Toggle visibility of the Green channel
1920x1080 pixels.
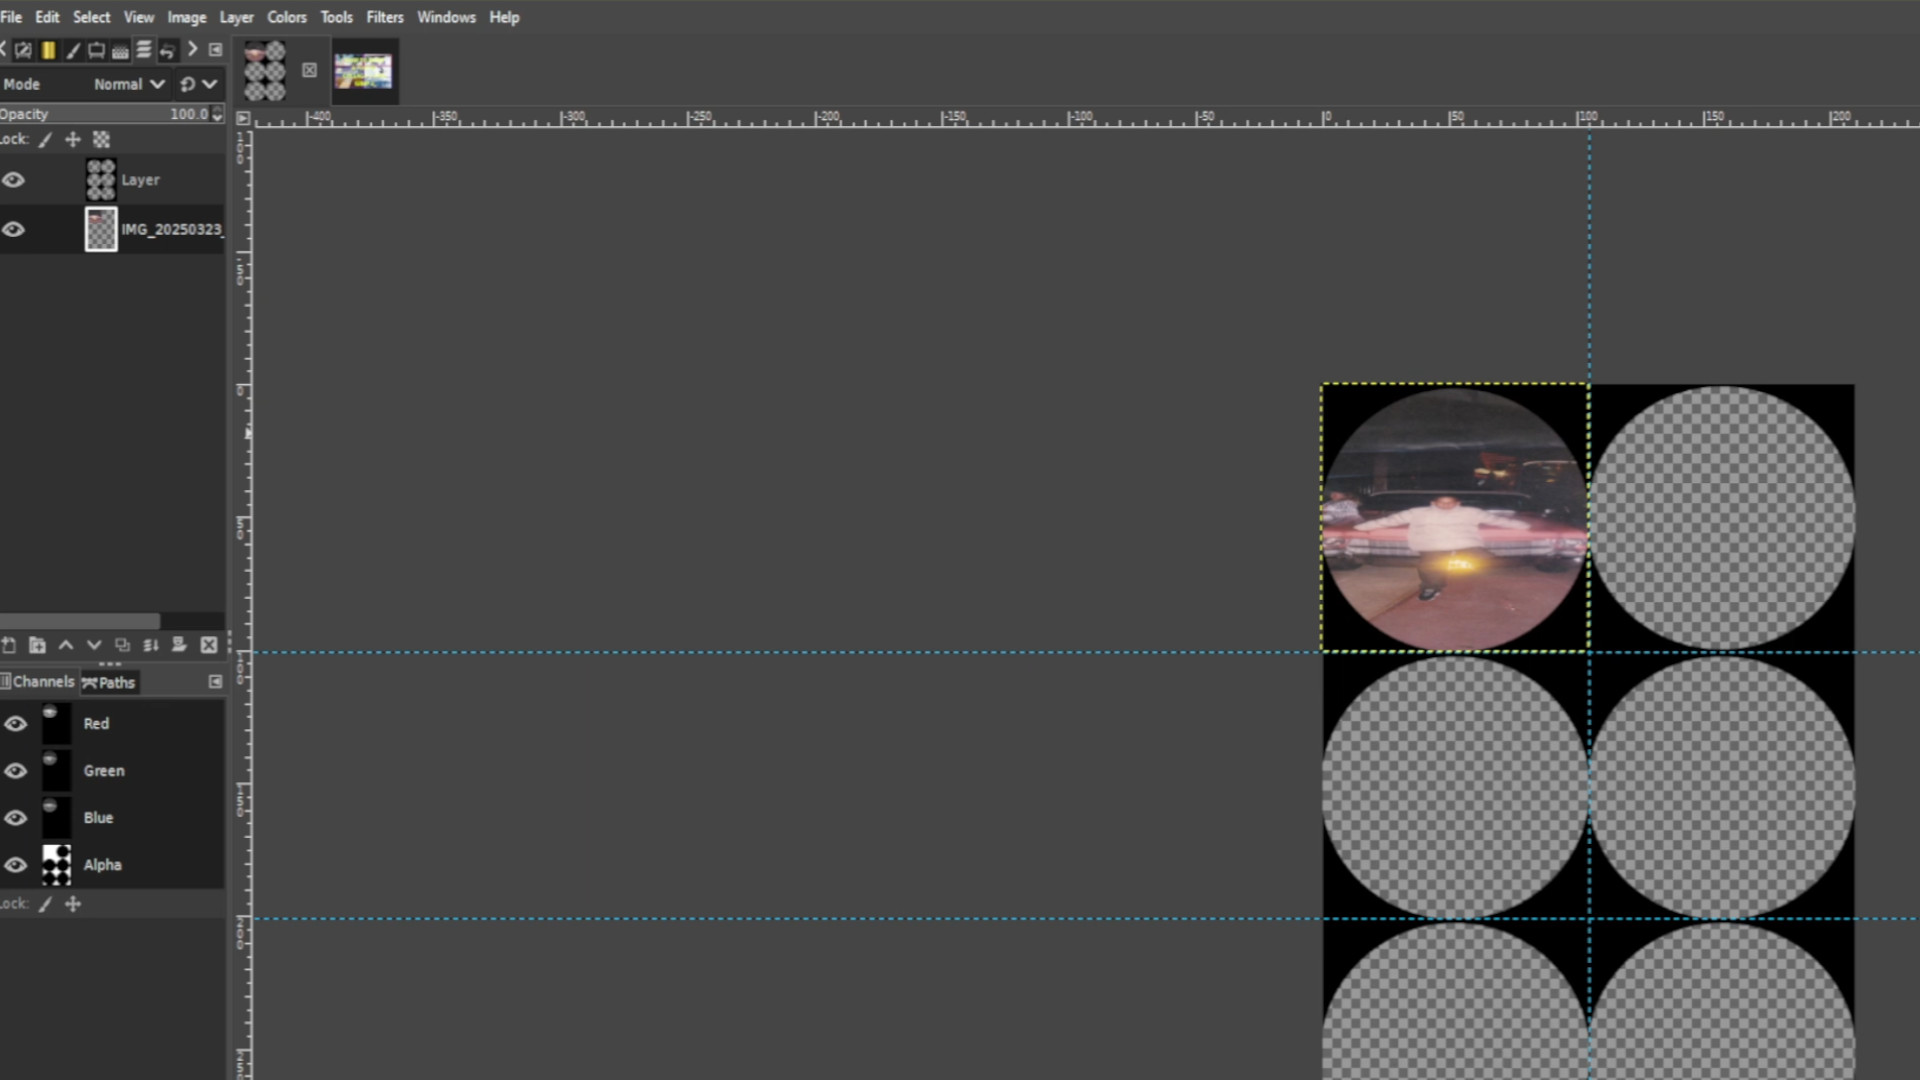(x=15, y=771)
